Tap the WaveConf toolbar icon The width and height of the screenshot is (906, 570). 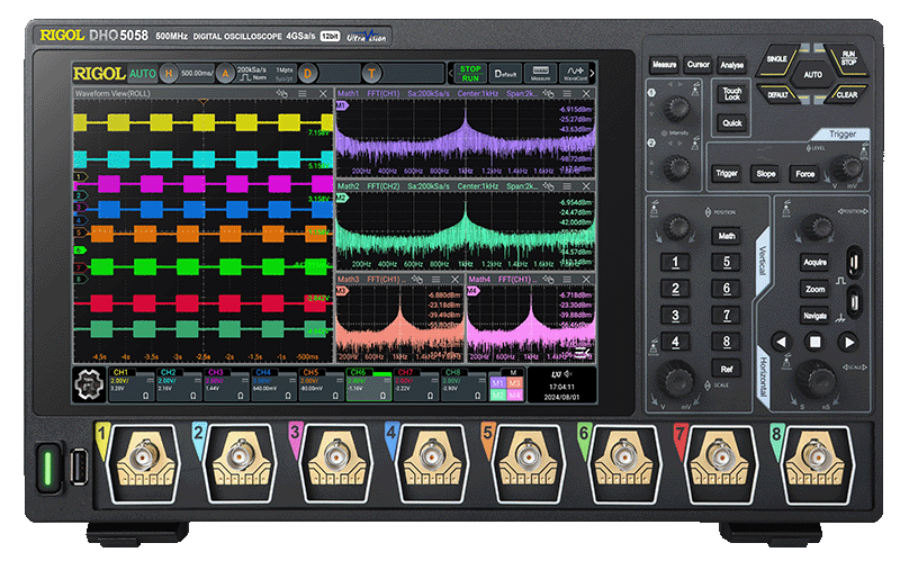(x=574, y=73)
